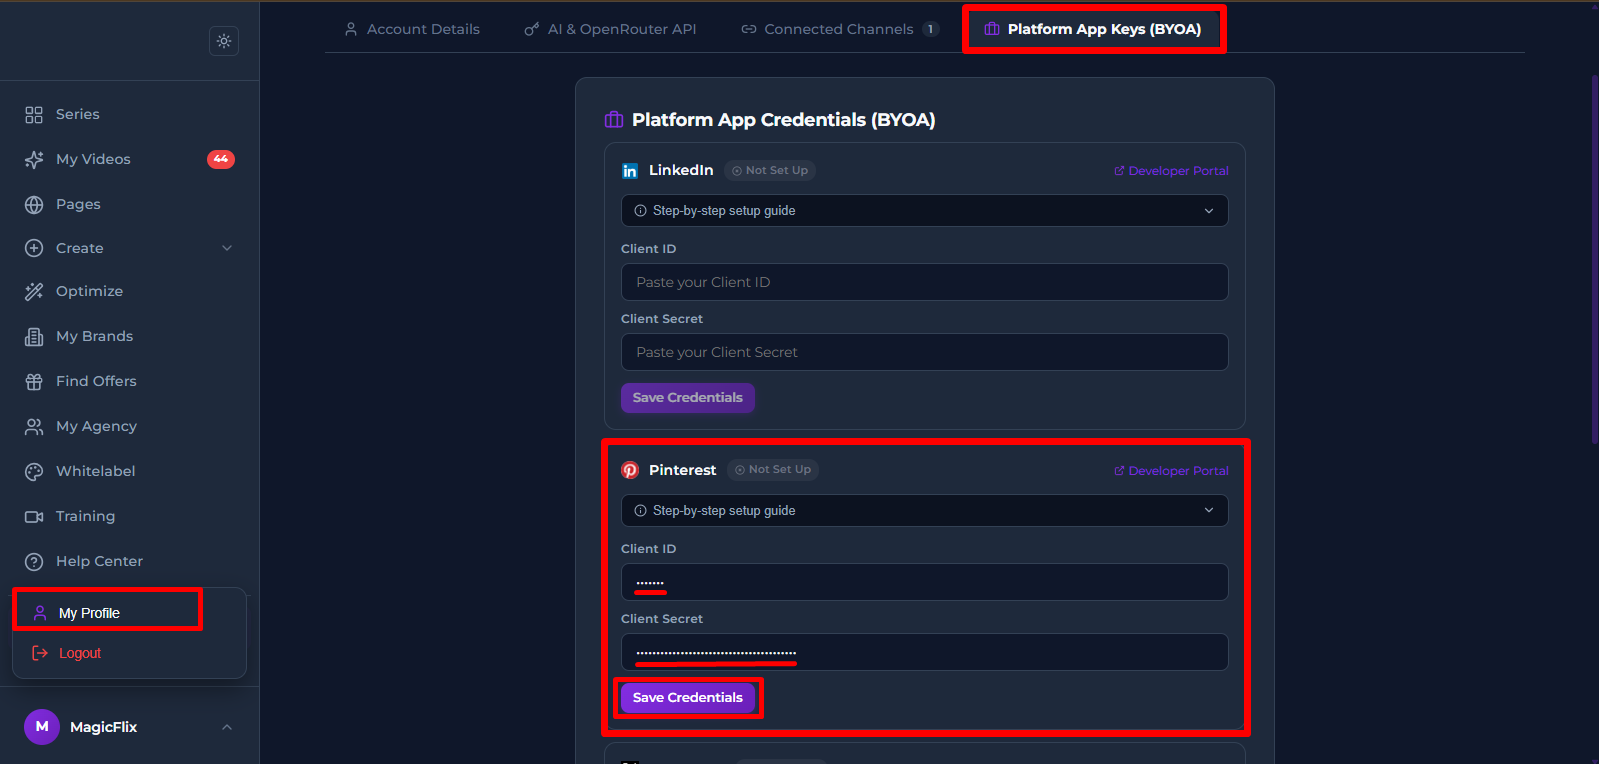This screenshot has height=764, width=1599.
Task: Expand Pinterest Step-by-step setup guide chevron
Action: coord(1209,511)
